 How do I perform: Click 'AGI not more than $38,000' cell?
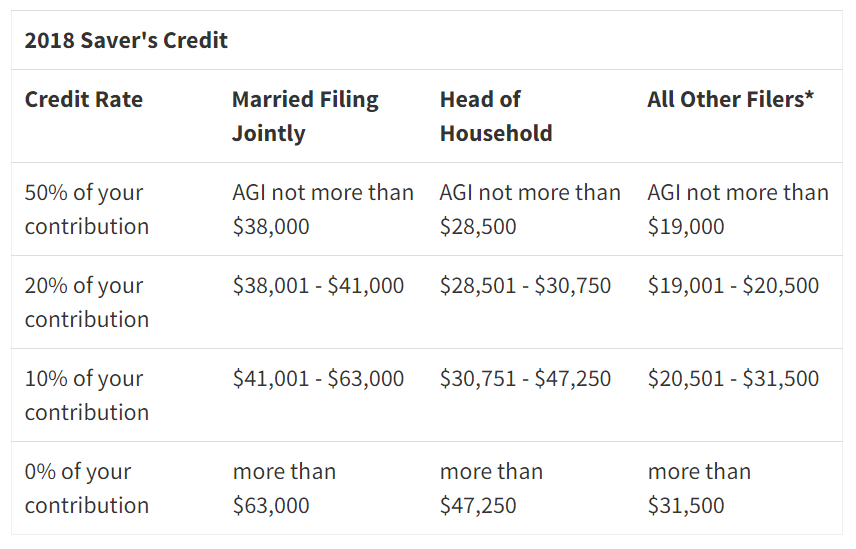(x=322, y=209)
